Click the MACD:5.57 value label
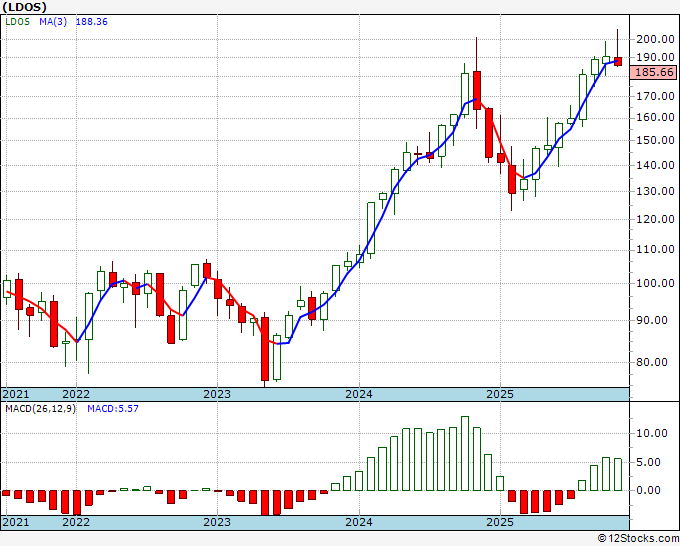This screenshot has height=546, width=680. pos(113,409)
